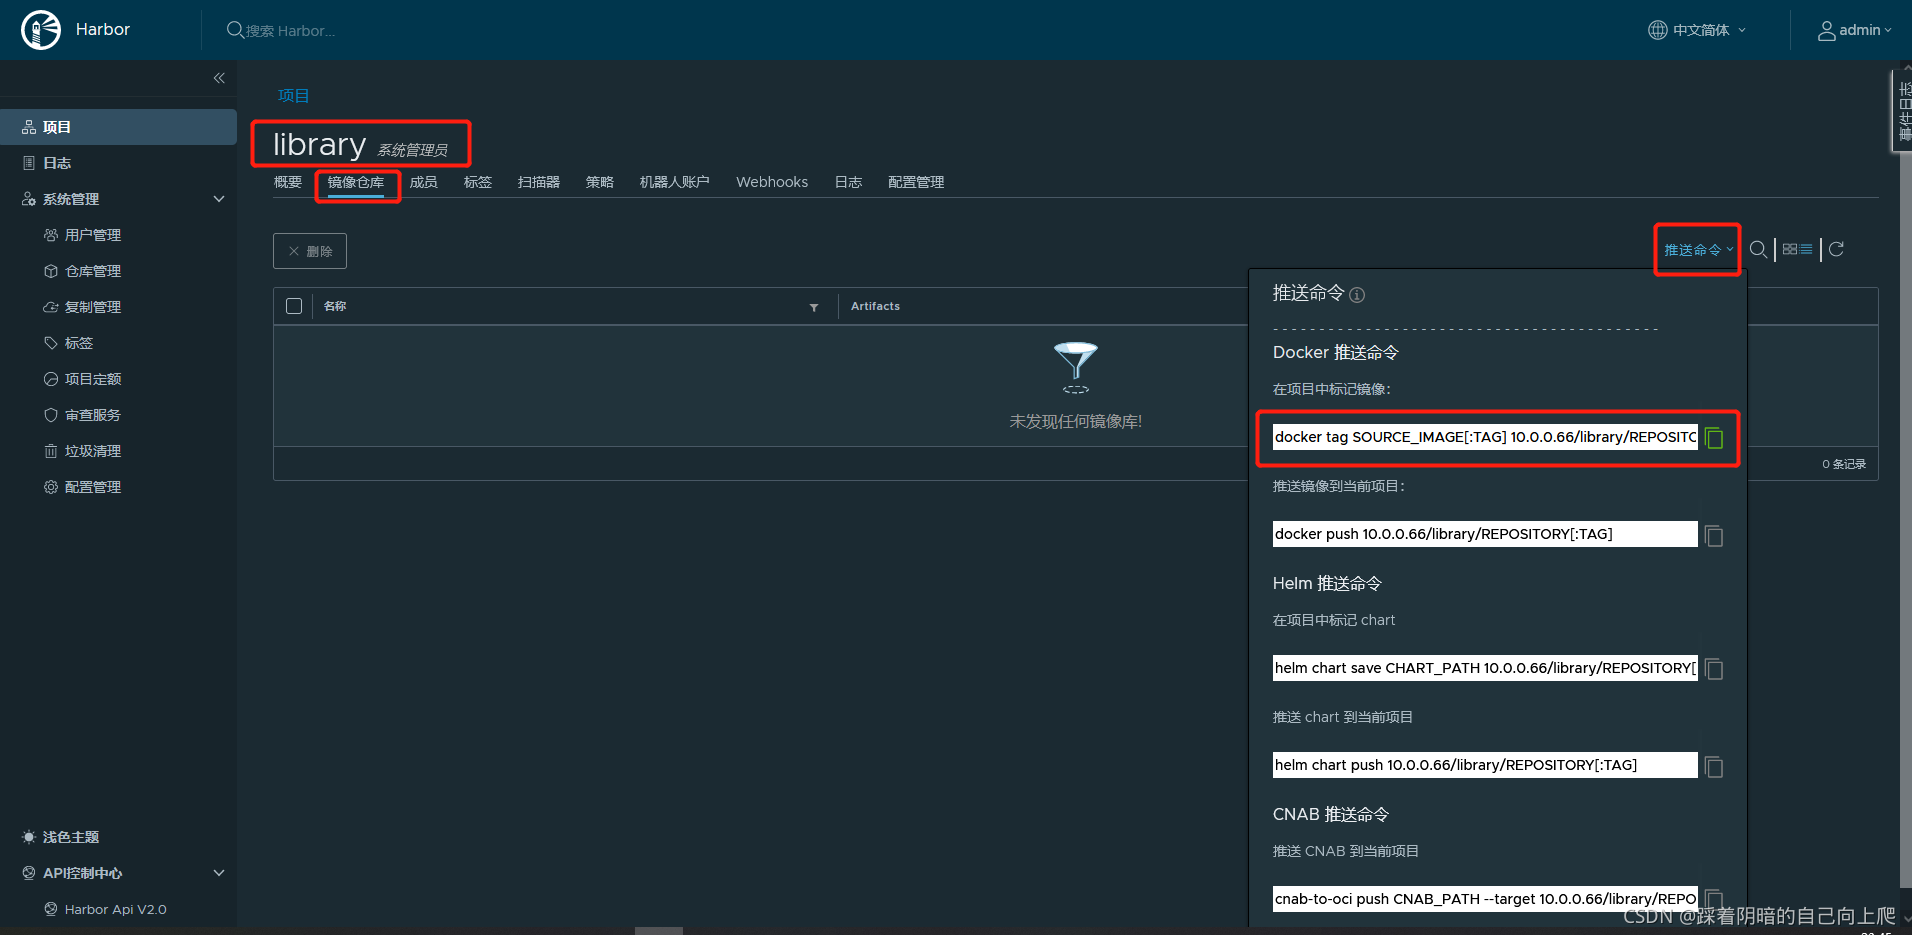Switch to the 日志 project tab
Image resolution: width=1912 pixels, height=935 pixels.
[848, 182]
